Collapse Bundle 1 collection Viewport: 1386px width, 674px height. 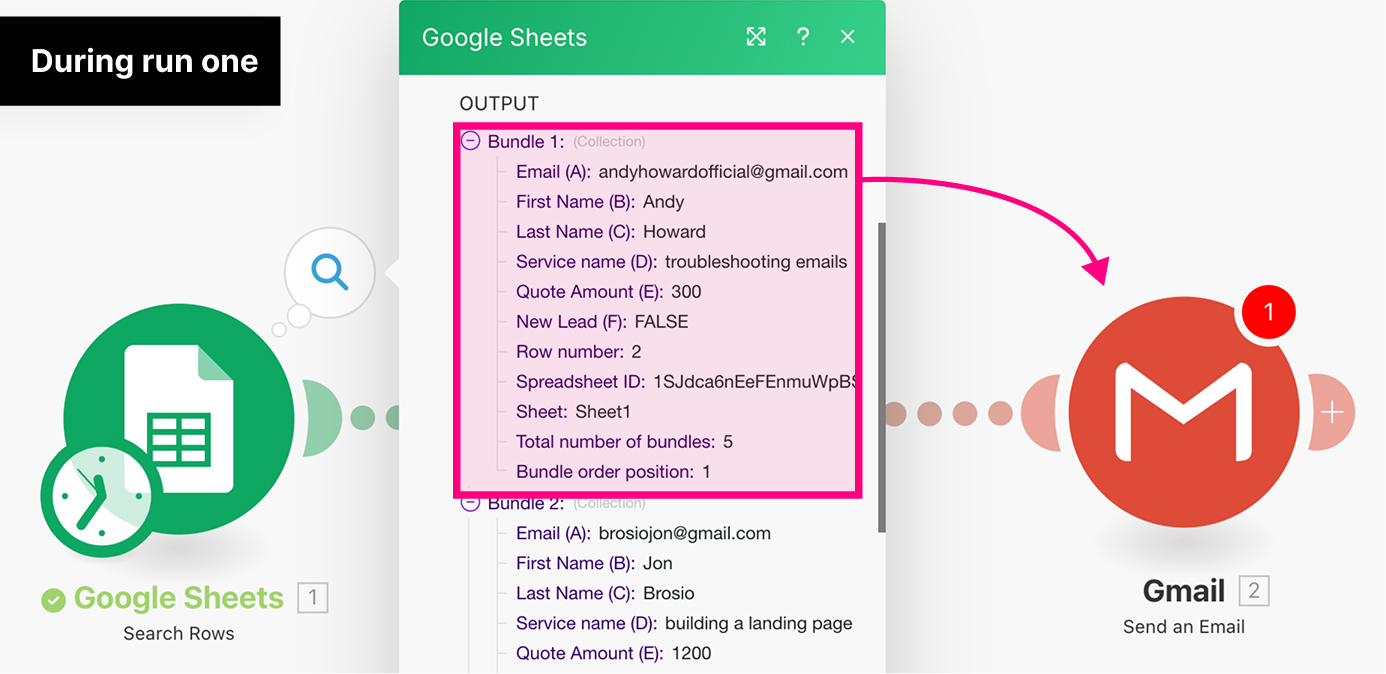[x=470, y=142]
